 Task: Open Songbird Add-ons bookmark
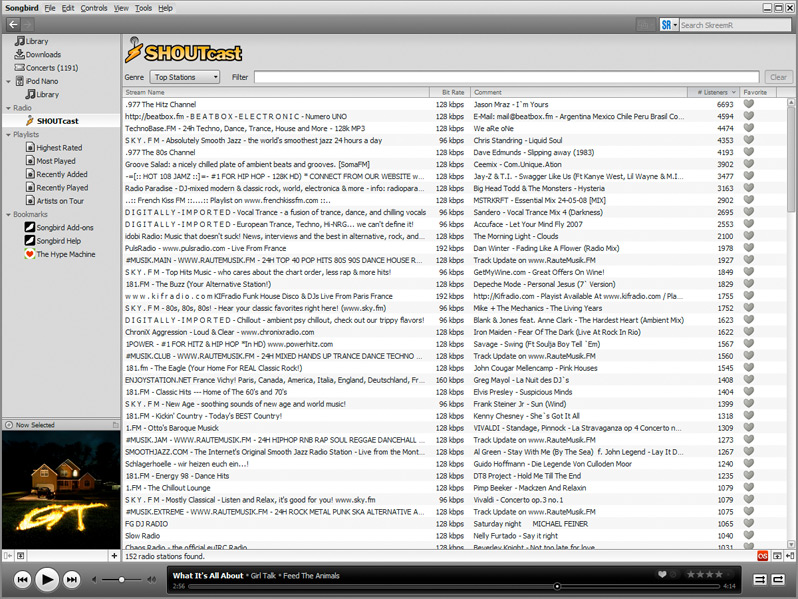59,227
